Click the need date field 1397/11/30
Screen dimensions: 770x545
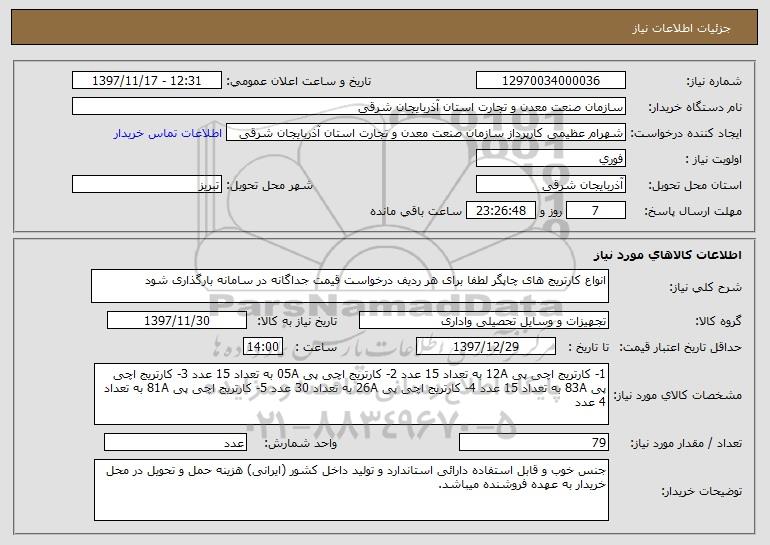coord(177,321)
